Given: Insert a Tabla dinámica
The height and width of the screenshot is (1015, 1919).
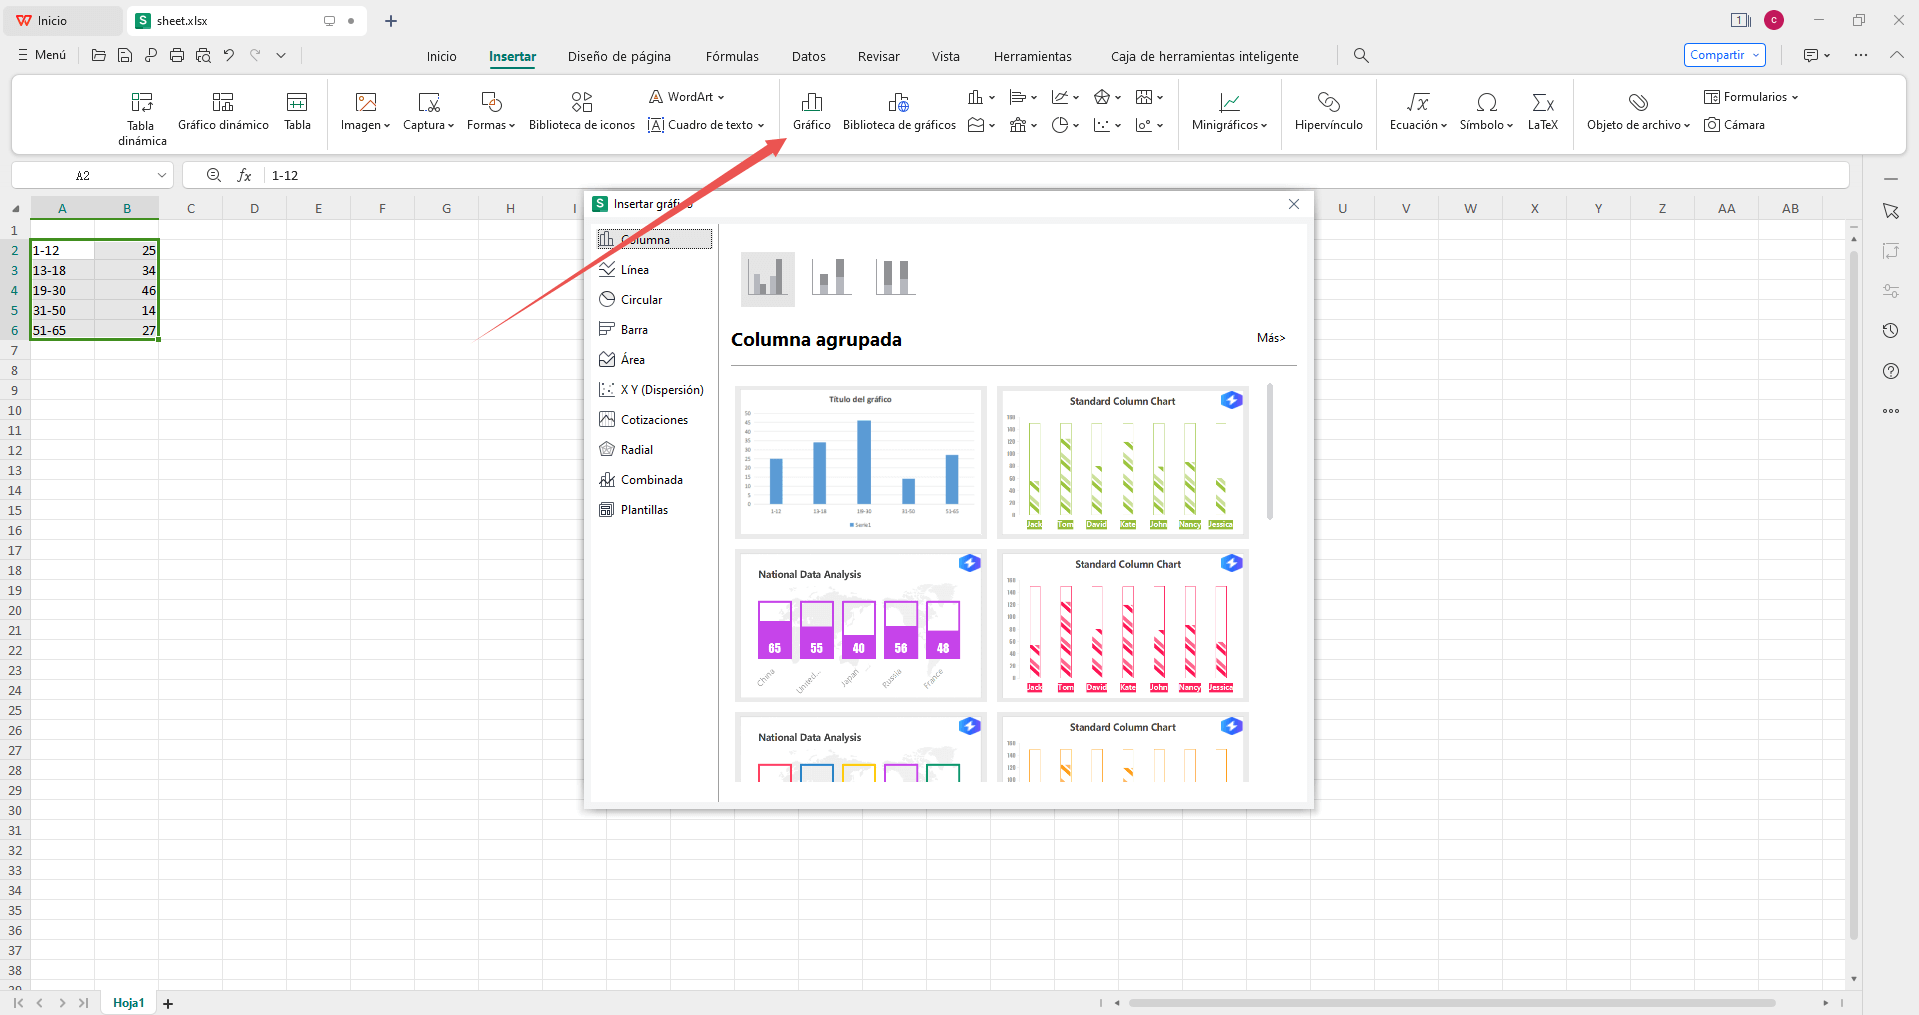Looking at the screenshot, I should tap(140, 114).
